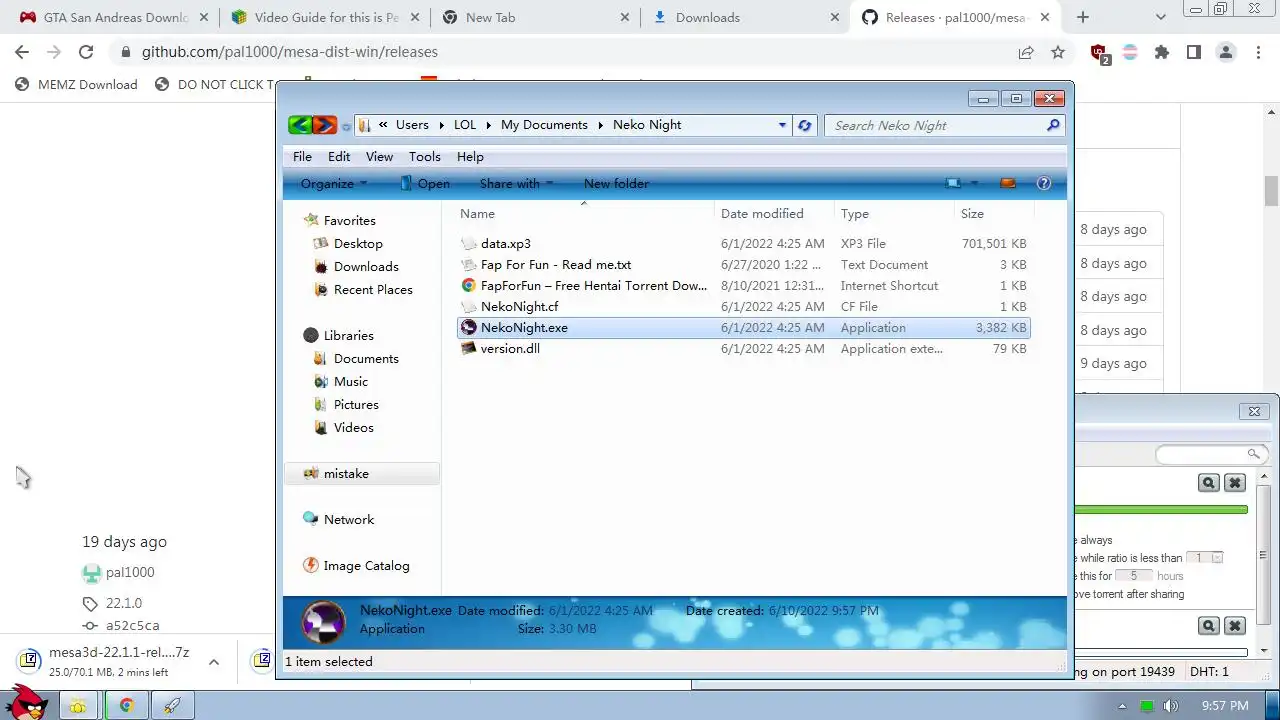Click the NekoNight.exe application icon in the list
1280x720 pixels.
coord(468,327)
